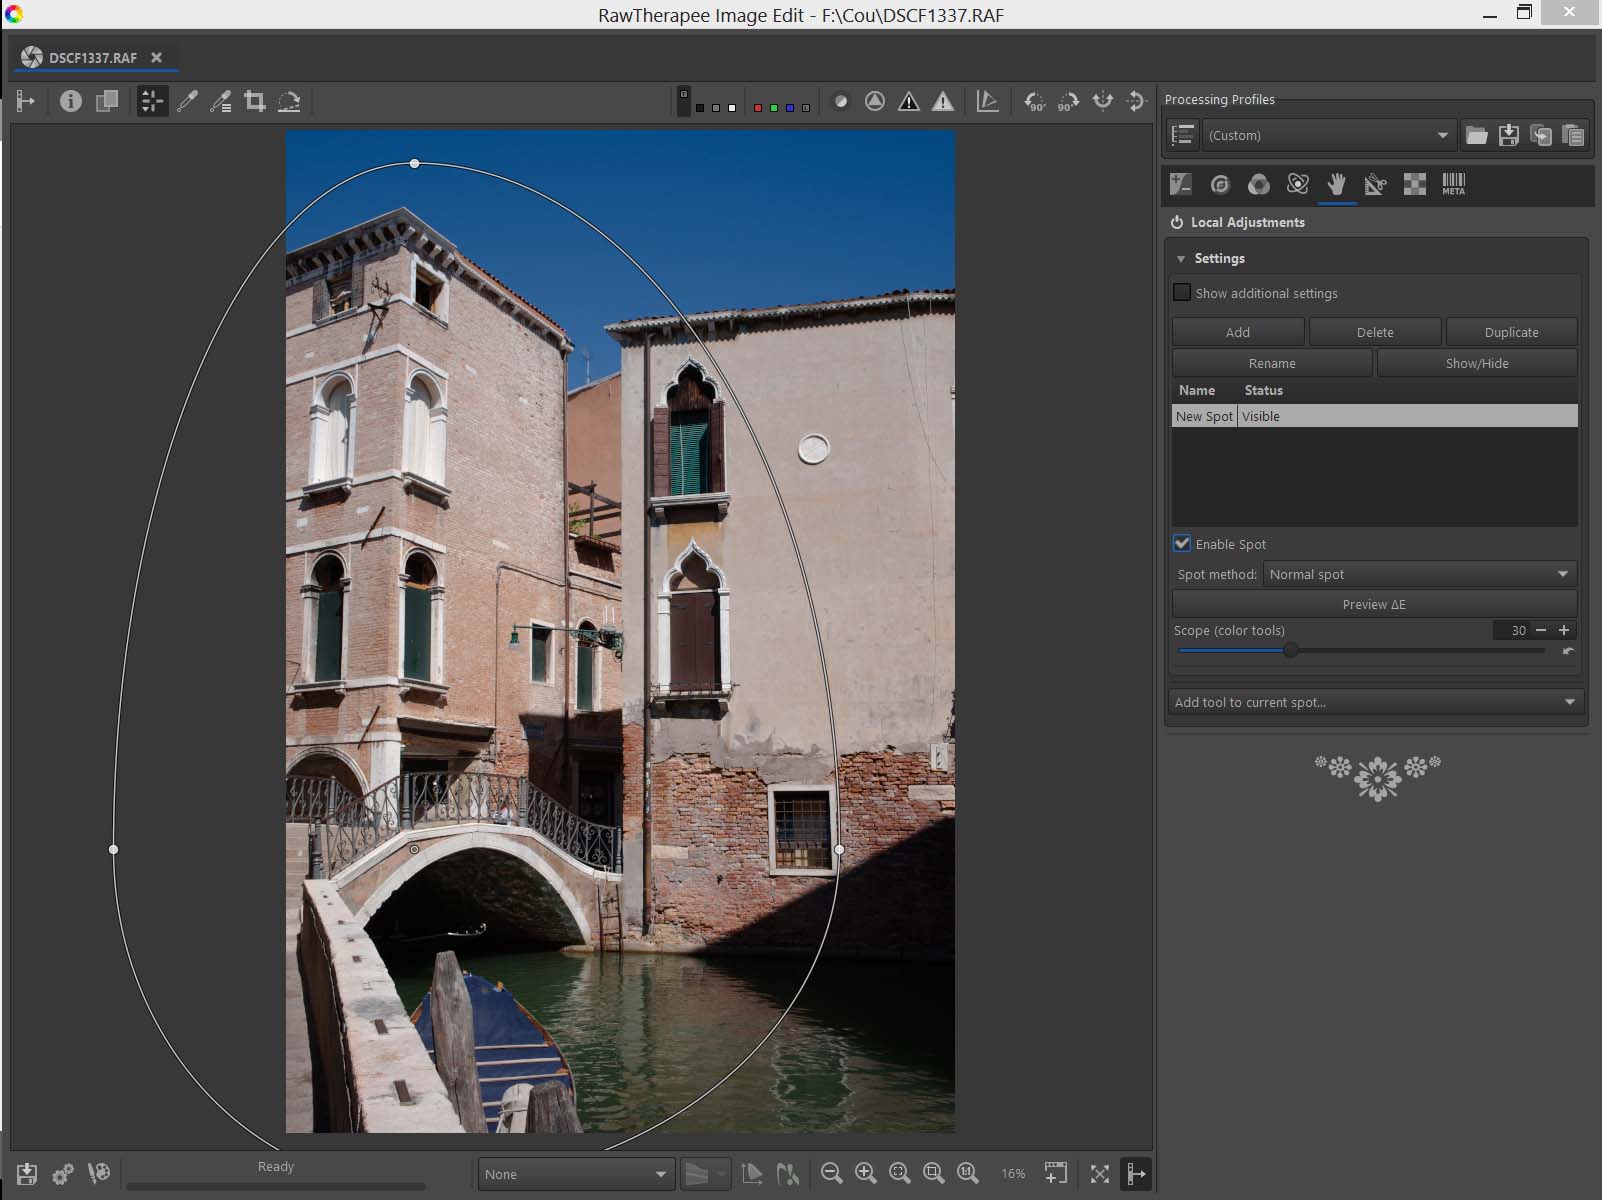1602x1200 pixels.
Task: Click the Duplicate spot button
Action: coord(1511,332)
